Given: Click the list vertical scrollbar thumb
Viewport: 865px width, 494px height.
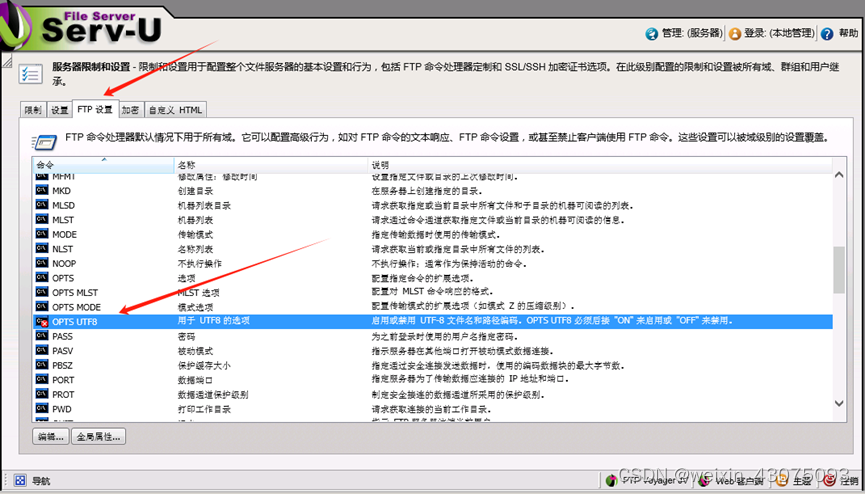Looking at the screenshot, I should click(x=839, y=269).
